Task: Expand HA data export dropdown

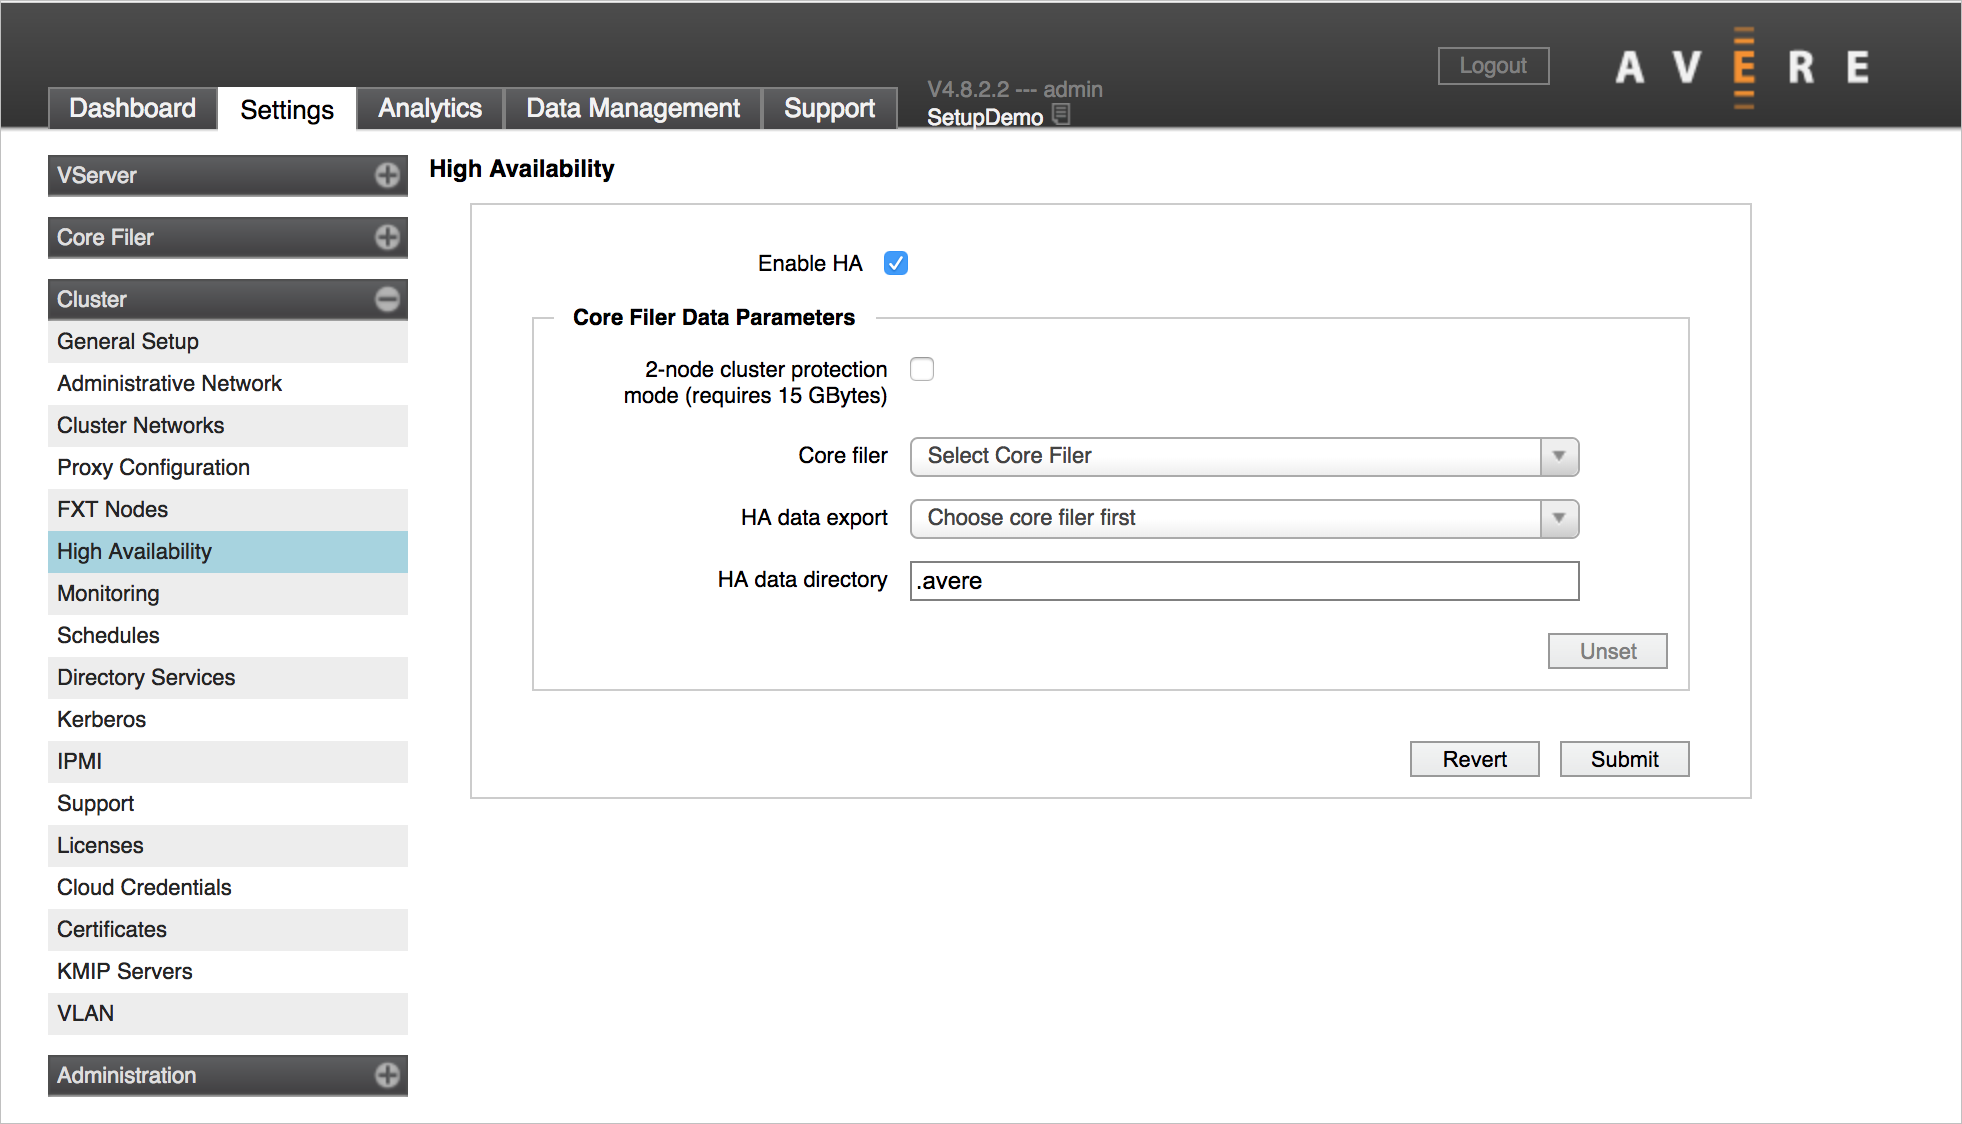Action: click(x=1560, y=520)
